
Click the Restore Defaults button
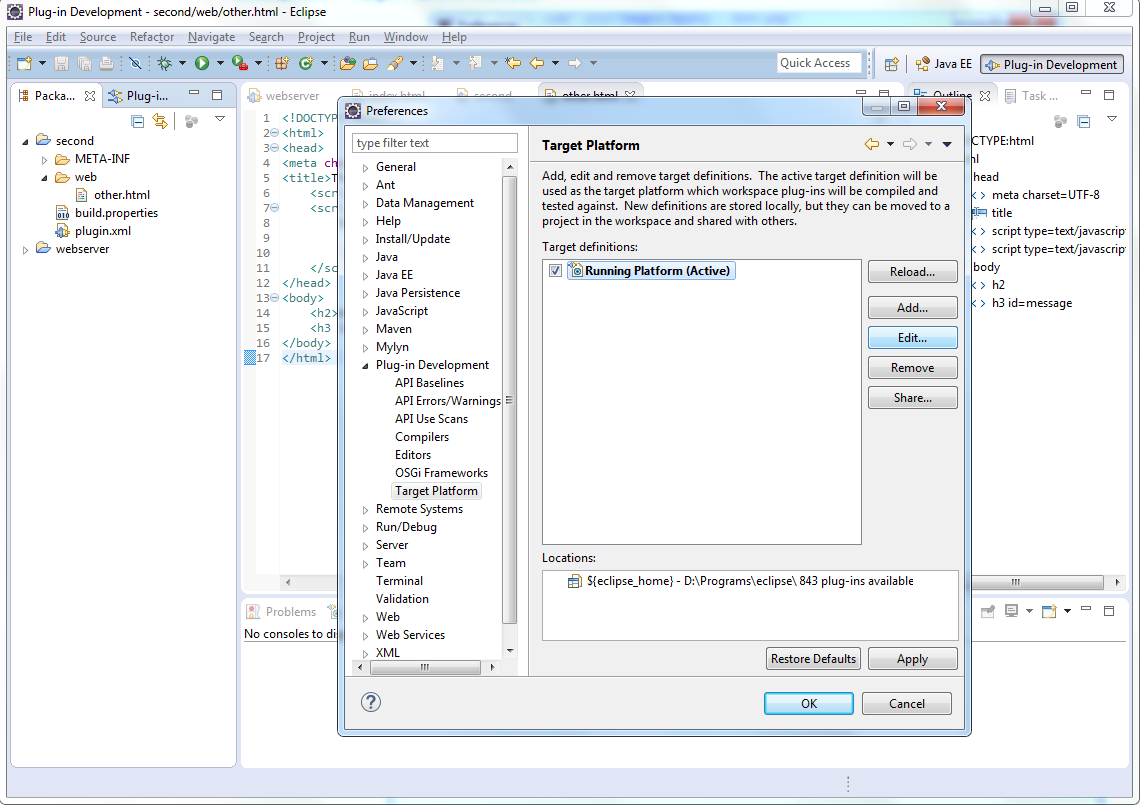click(x=813, y=658)
